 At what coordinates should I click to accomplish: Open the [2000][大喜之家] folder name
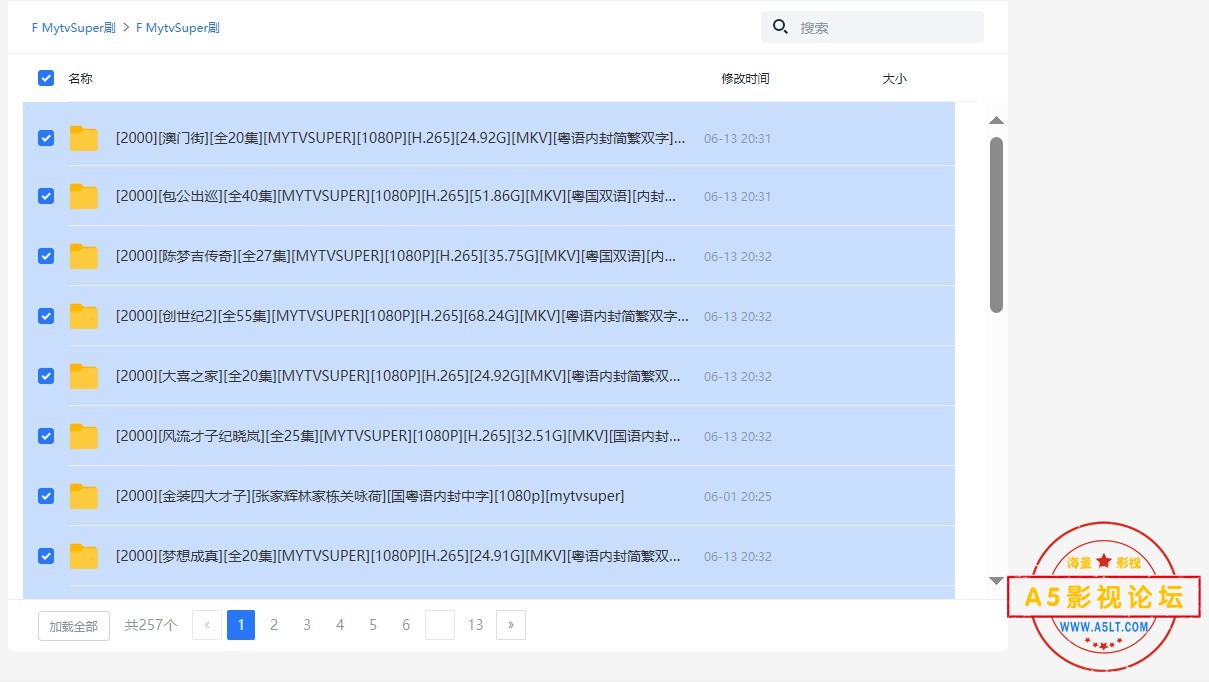399,376
